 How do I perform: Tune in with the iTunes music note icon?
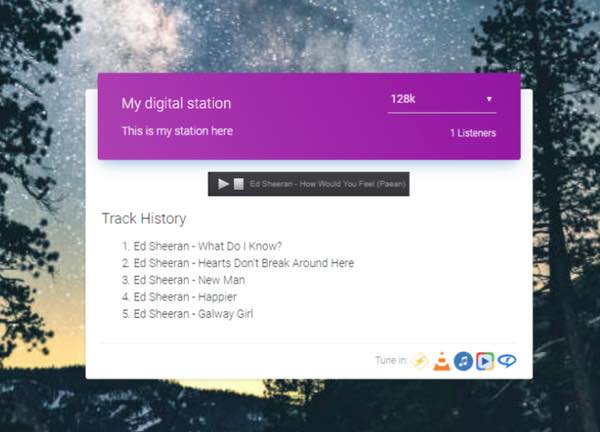tap(463, 361)
